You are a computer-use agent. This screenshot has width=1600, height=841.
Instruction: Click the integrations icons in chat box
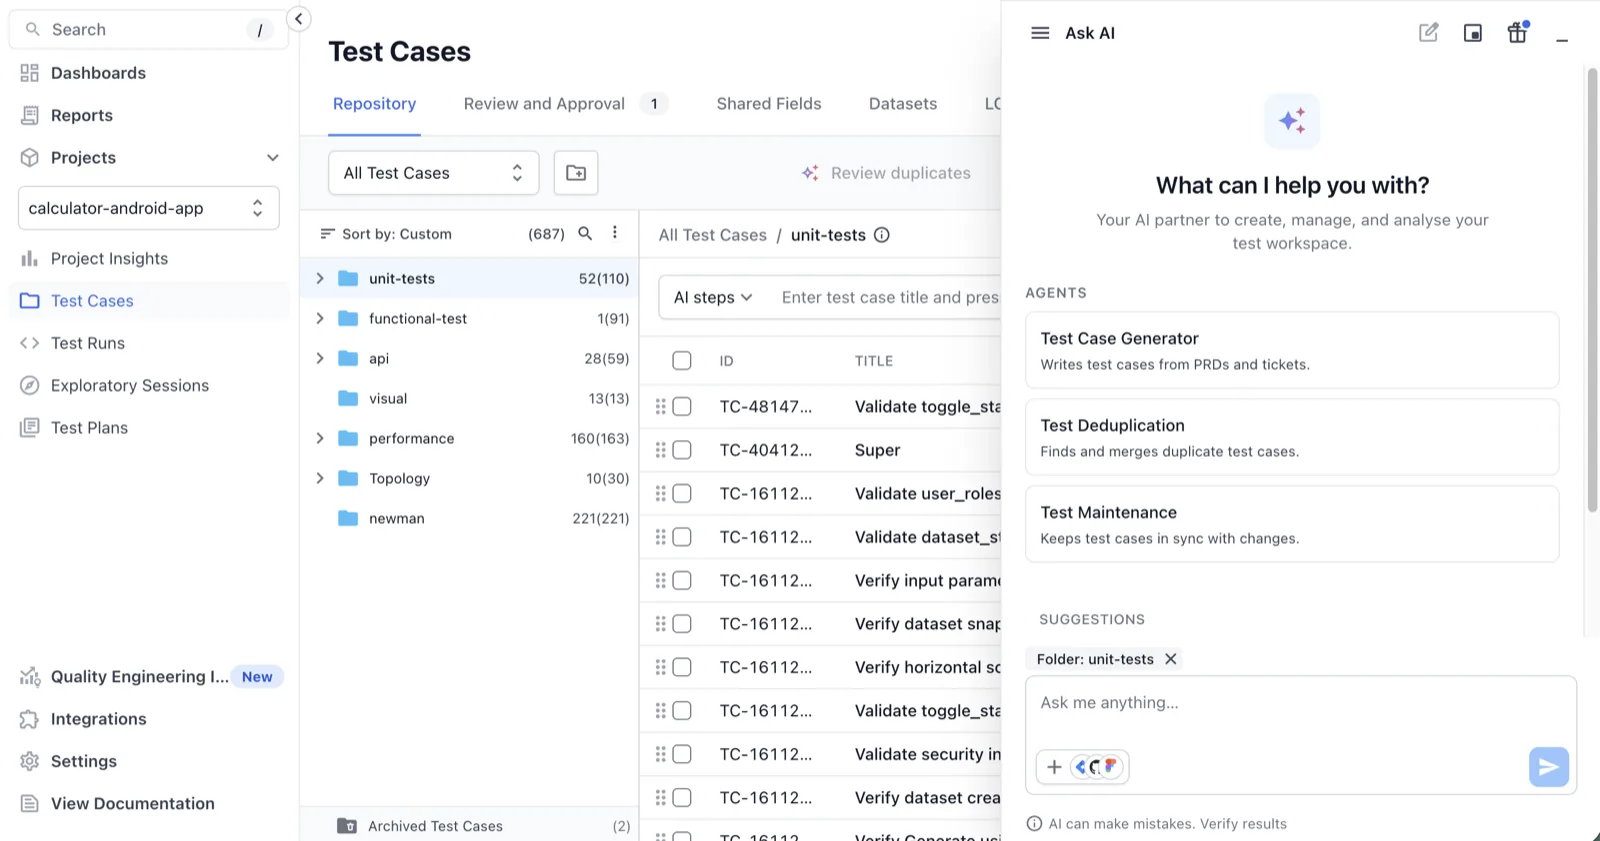tap(1098, 767)
